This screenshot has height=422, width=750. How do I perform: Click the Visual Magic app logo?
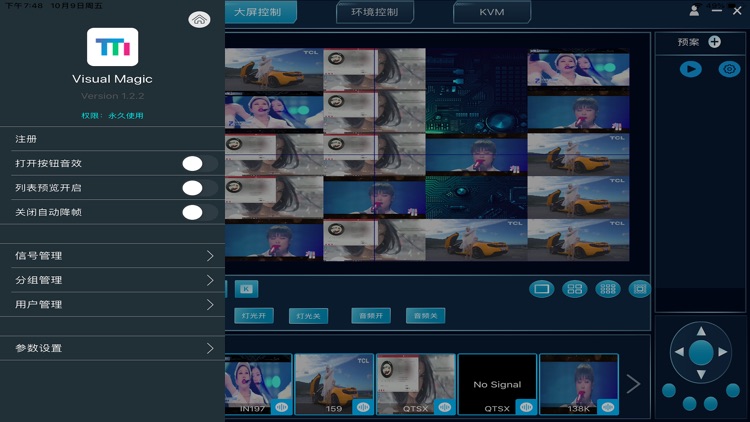pyautogui.click(x=112, y=46)
